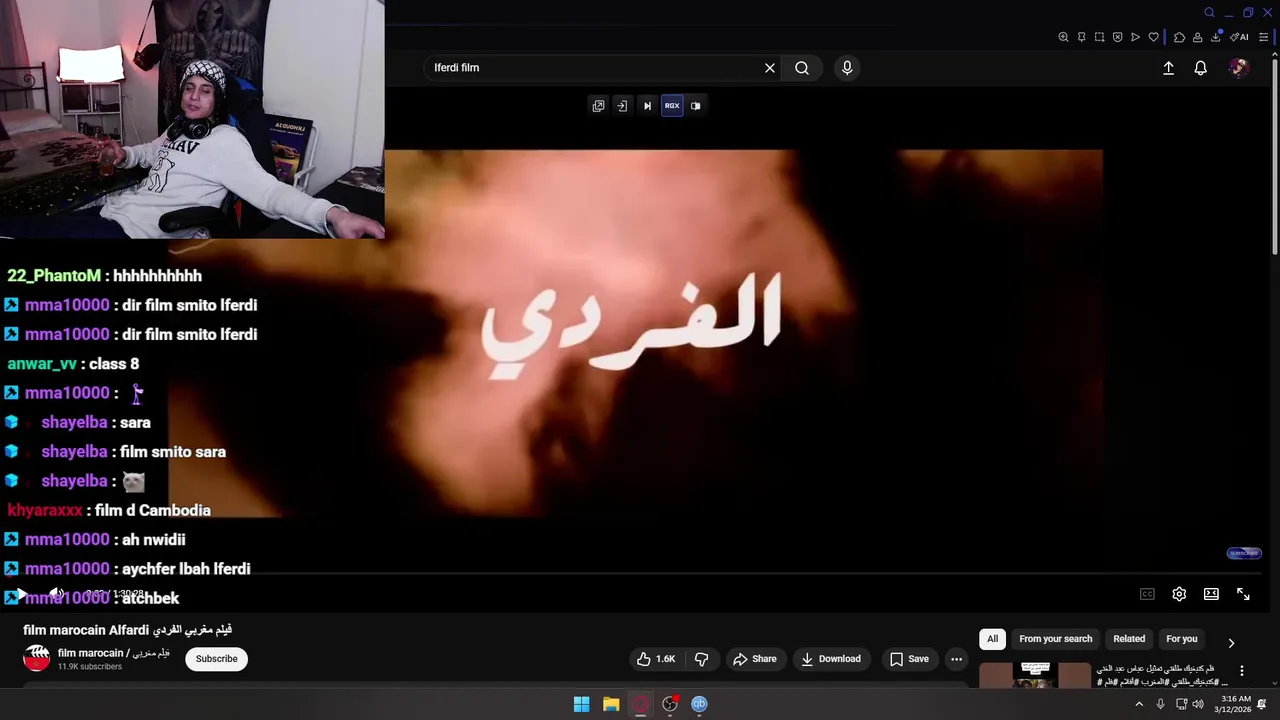Open the qBittorrent taskbar icon
The image size is (1280, 720).
[699, 704]
